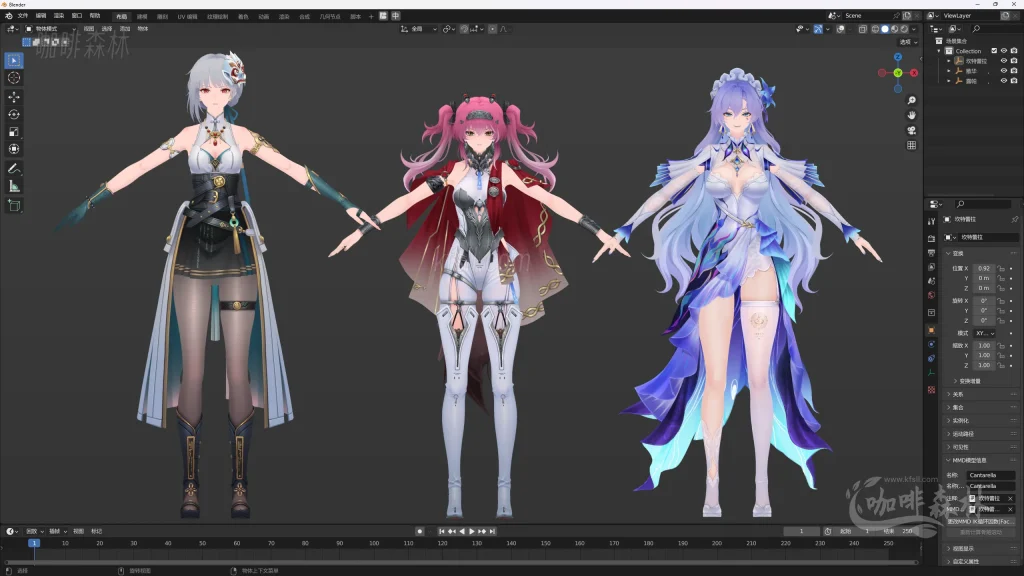The image size is (1024, 576).
Task: Select the Annotate tool
Action: click(x=14, y=169)
